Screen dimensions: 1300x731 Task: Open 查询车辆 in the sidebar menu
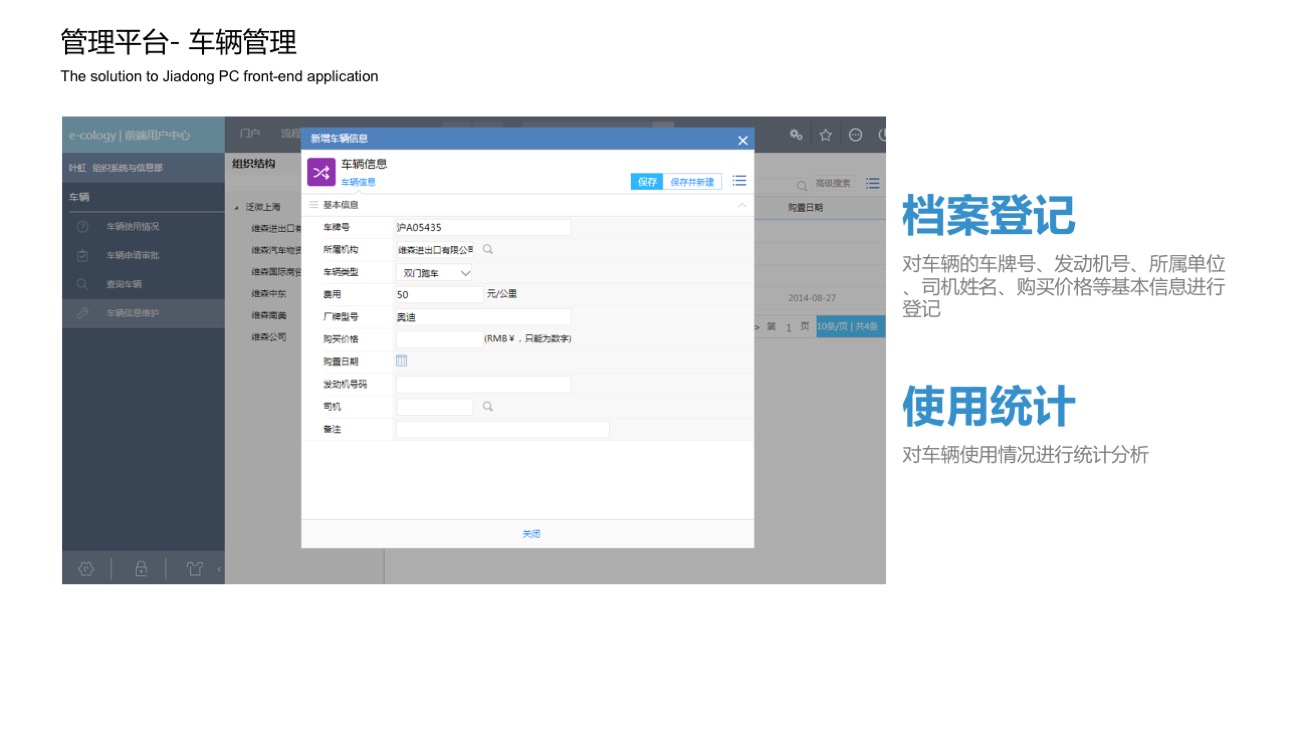tap(124, 285)
